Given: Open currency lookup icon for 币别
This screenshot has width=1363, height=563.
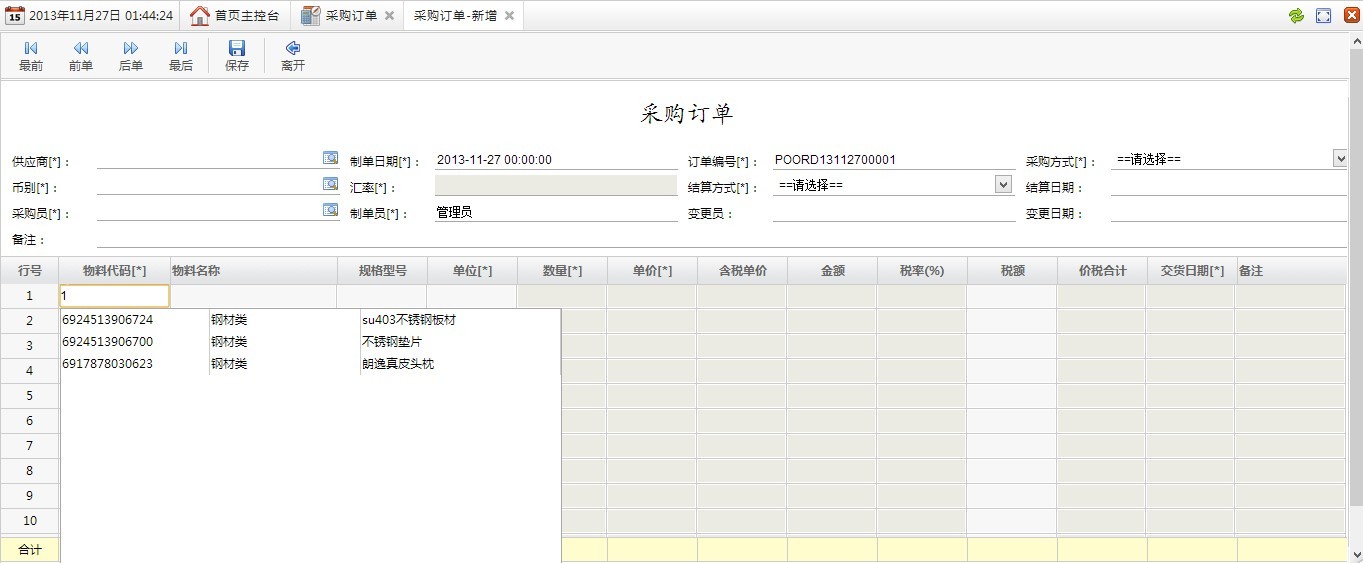Looking at the screenshot, I should pos(330,184).
